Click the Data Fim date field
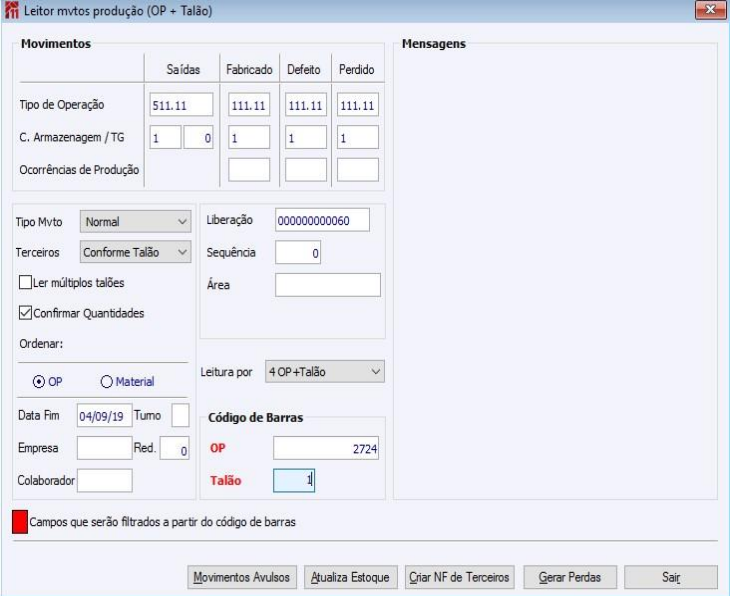The image size is (730, 596). [105, 415]
